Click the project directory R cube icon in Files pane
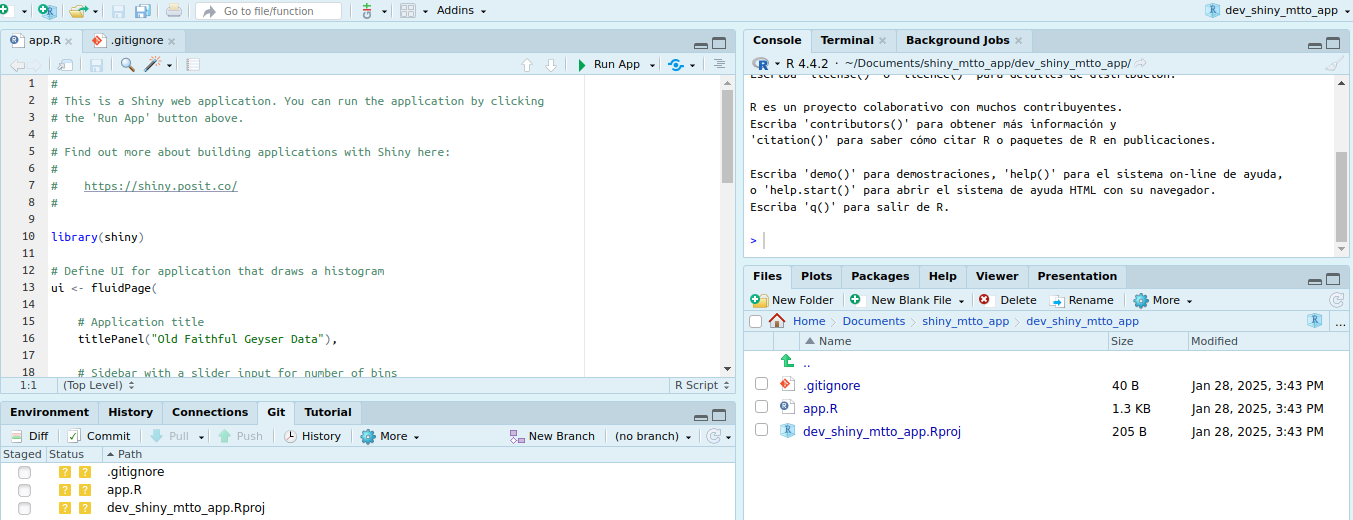The width and height of the screenshot is (1353, 520). [x=1315, y=321]
